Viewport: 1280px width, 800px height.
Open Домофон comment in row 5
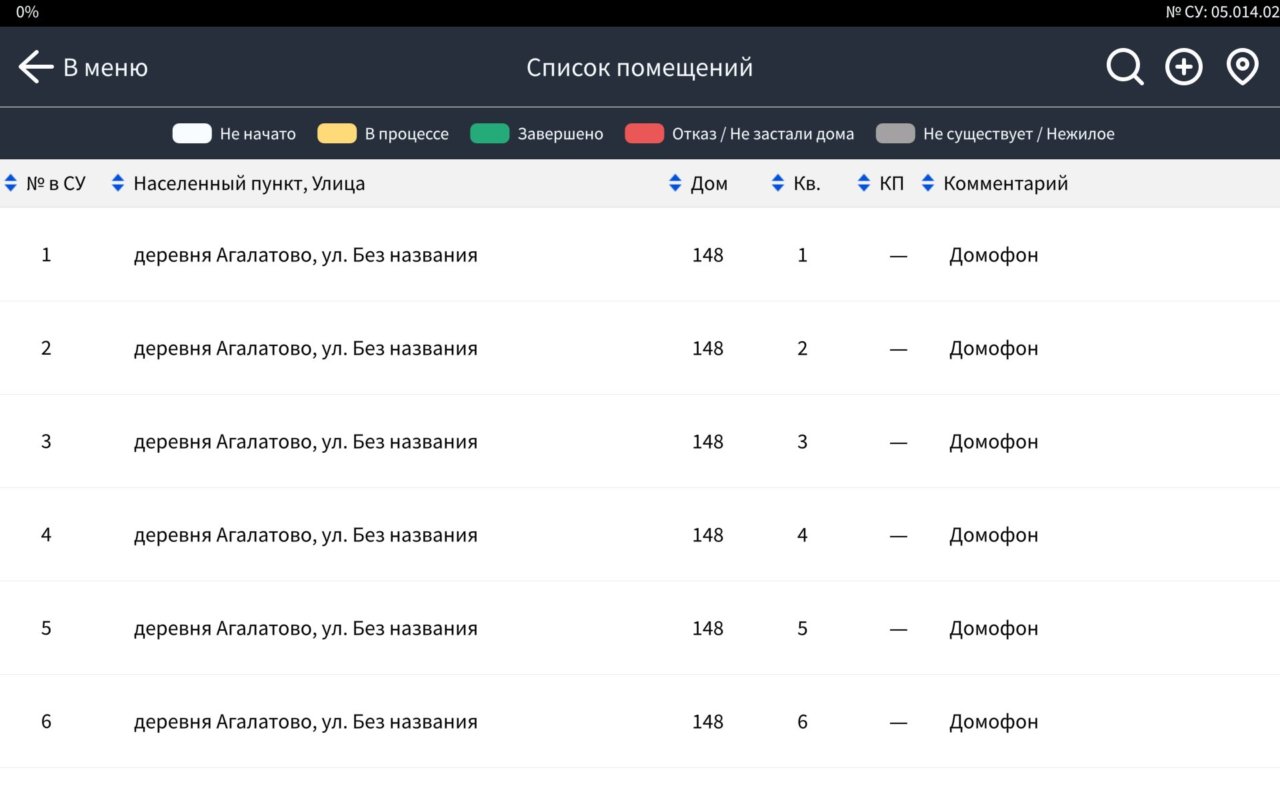[x=993, y=629]
